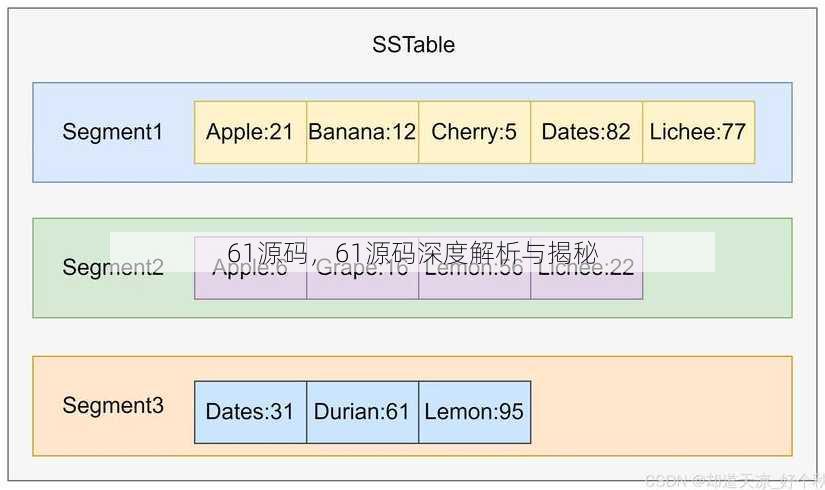Select the Dates:31 cell

tap(250, 412)
